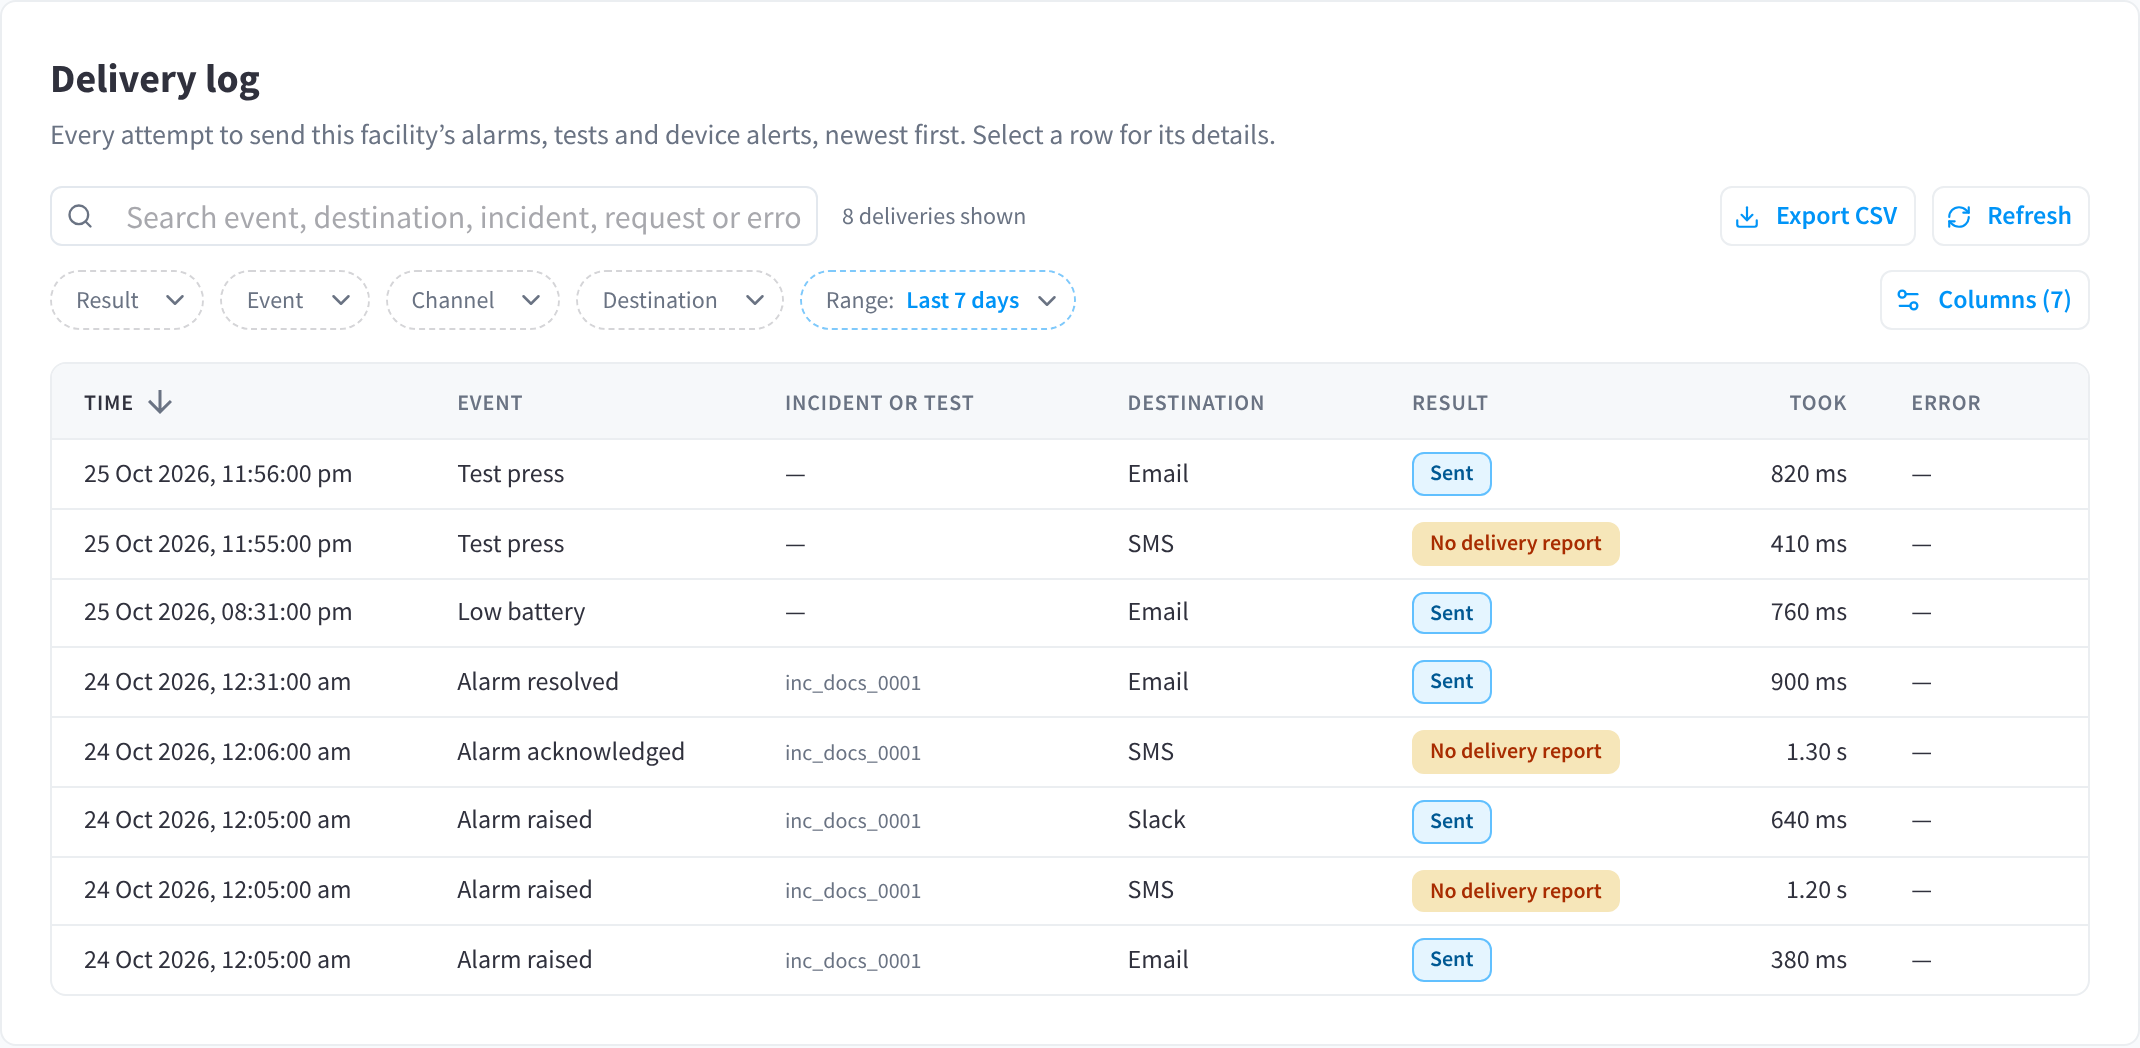Click the Alarm resolved event cell
The height and width of the screenshot is (1048, 2140).
[538, 682]
